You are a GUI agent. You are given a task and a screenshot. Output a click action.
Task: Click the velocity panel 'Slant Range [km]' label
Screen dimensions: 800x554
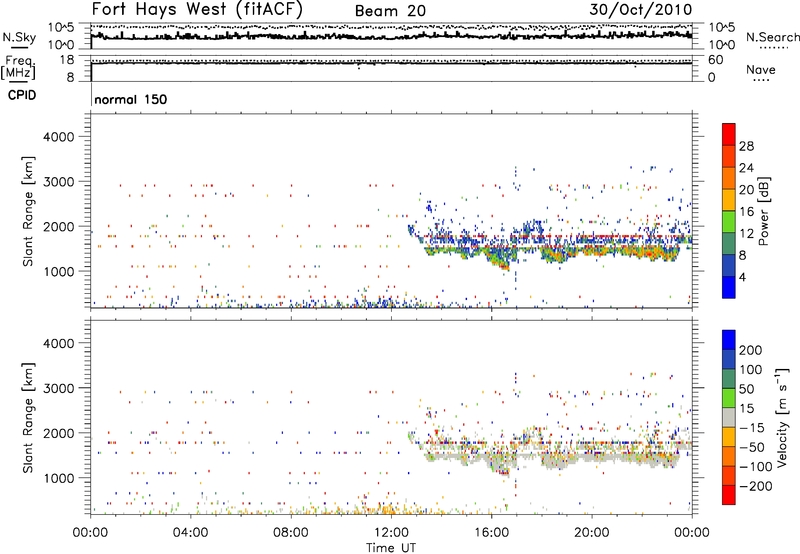tap(28, 418)
